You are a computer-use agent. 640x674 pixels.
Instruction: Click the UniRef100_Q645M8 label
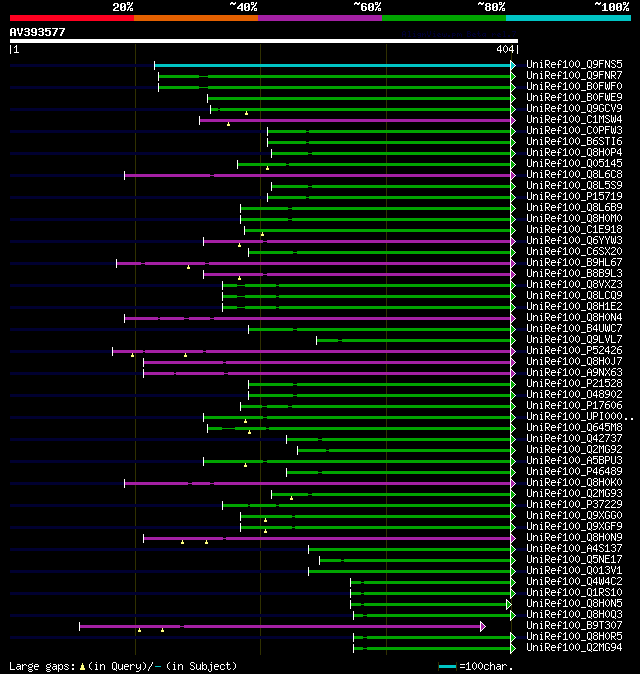coord(574,428)
